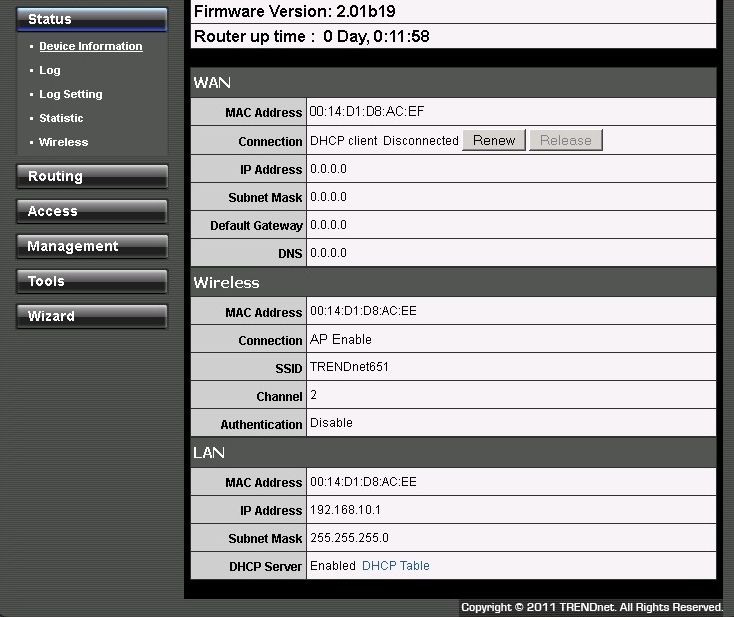Image resolution: width=734 pixels, height=617 pixels.
Task: Expand the Status menu section
Action: pos(91,20)
